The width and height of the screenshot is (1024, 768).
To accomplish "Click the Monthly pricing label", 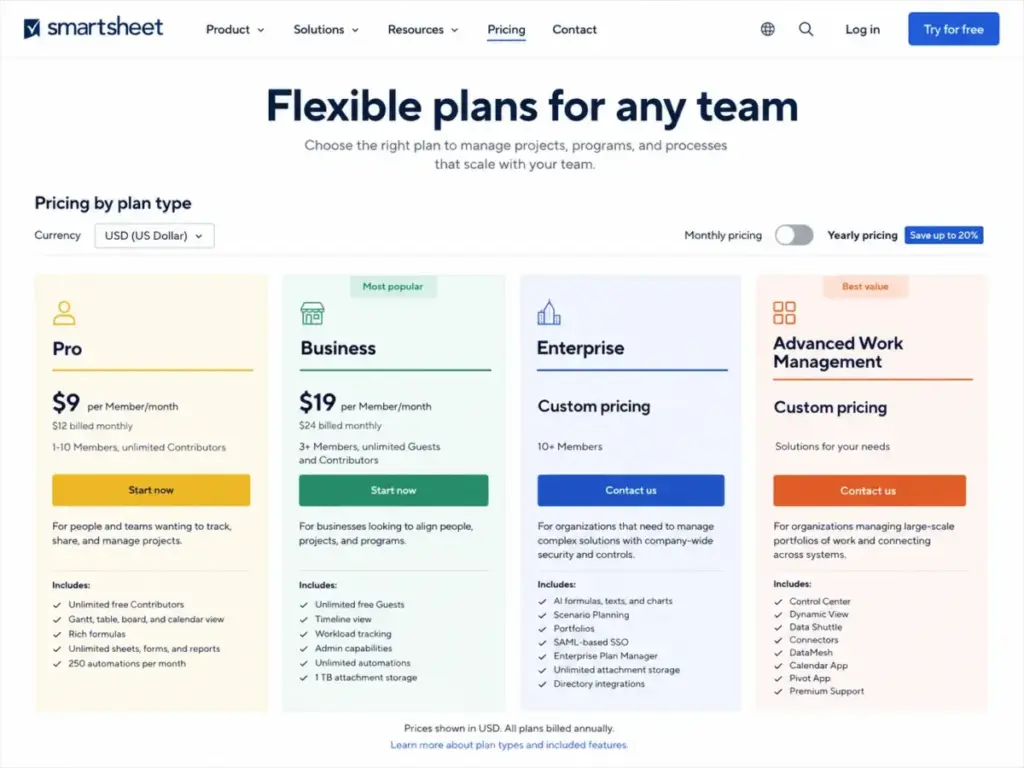I will coord(723,235).
